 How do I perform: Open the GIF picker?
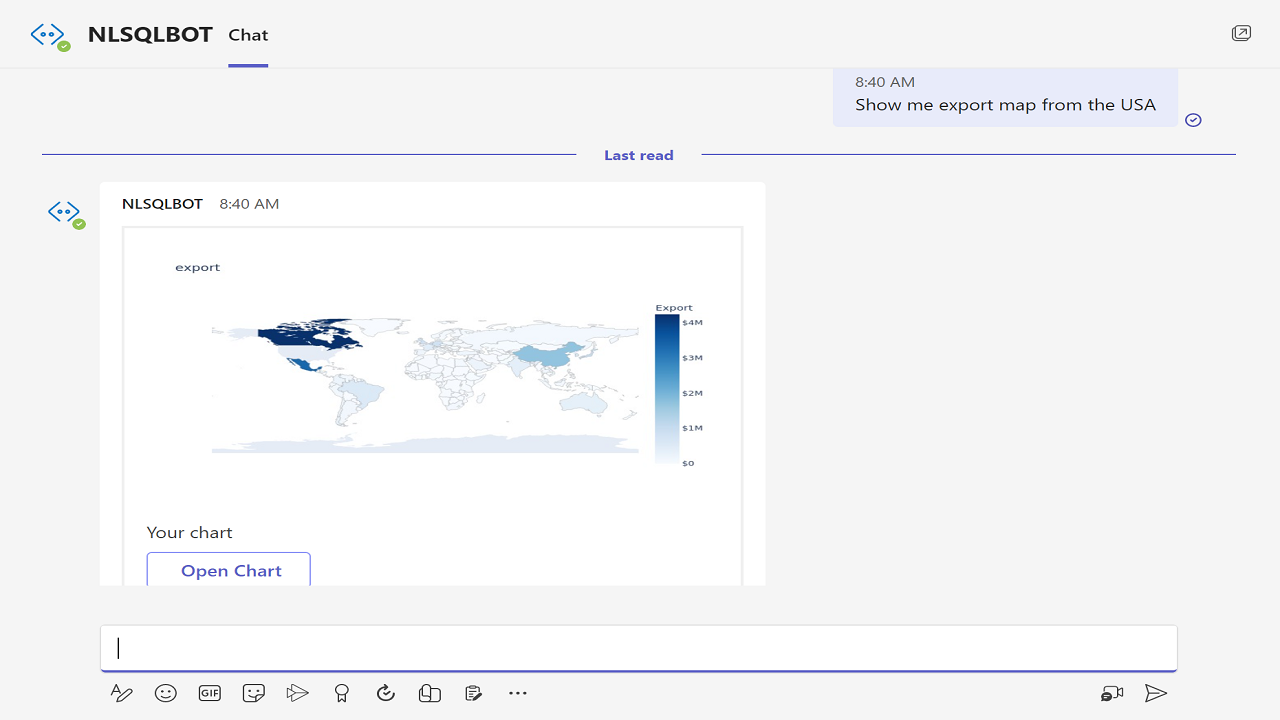pyautogui.click(x=209, y=693)
